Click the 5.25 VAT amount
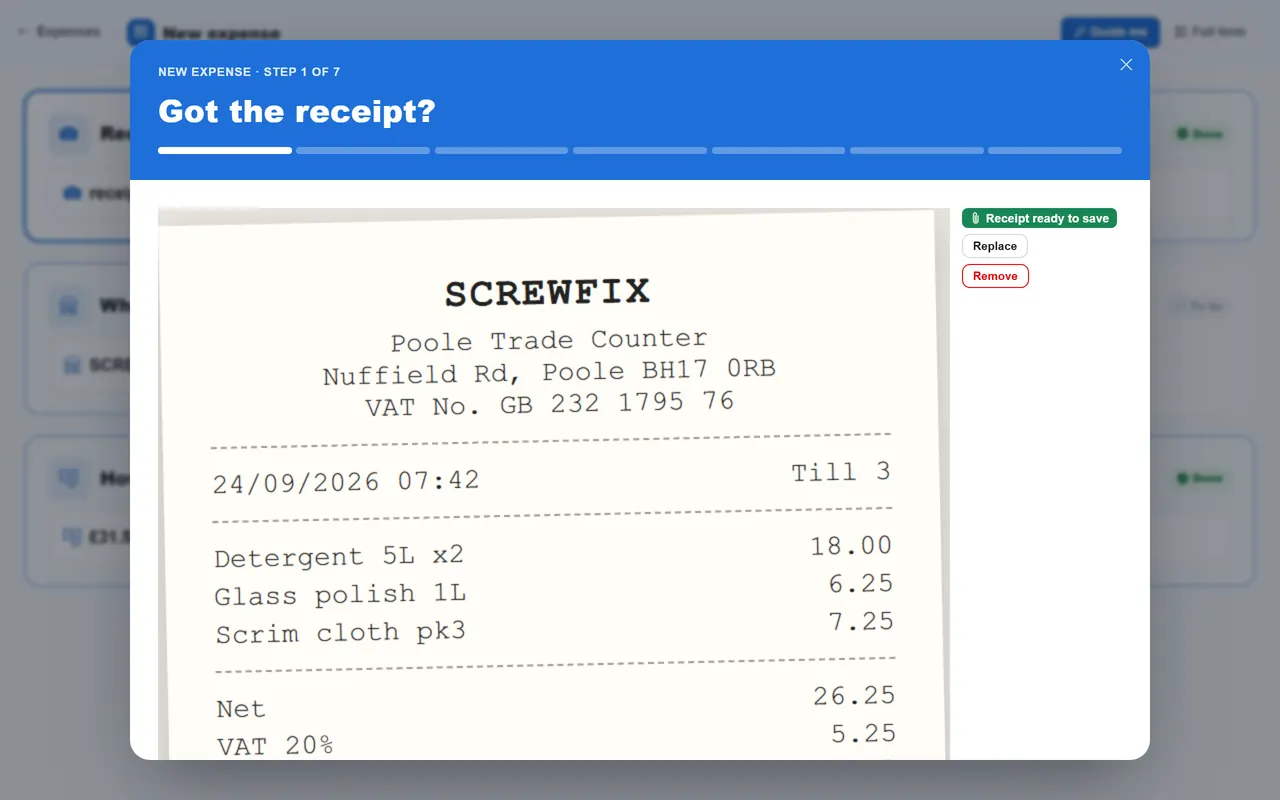1280x800 pixels. pos(864,734)
